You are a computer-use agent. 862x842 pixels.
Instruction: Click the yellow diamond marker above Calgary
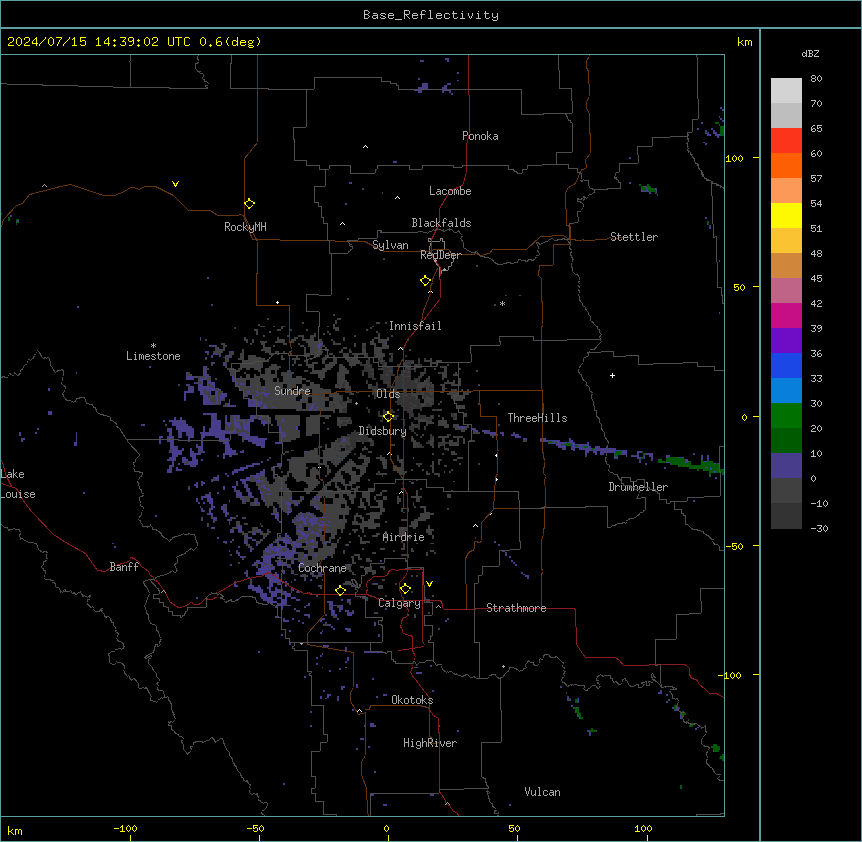pyautogui.click(x=405, y=589)
